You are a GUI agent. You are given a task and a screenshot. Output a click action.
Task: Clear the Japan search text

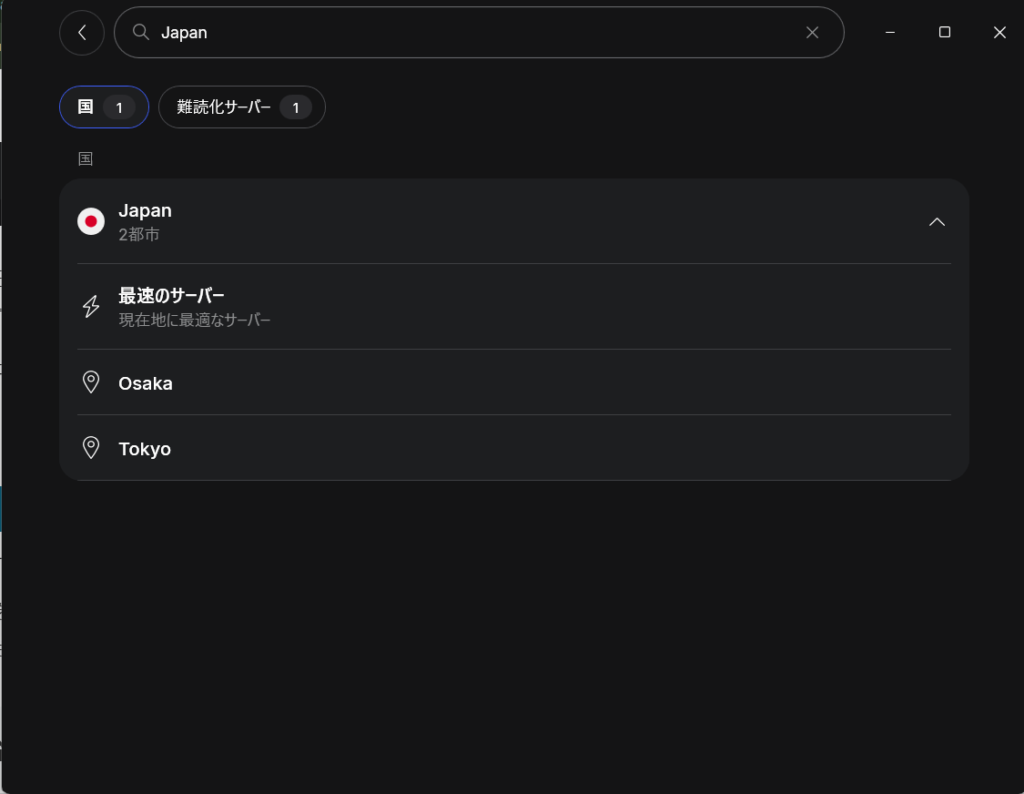pyautogui.click(x=812, y=33)
